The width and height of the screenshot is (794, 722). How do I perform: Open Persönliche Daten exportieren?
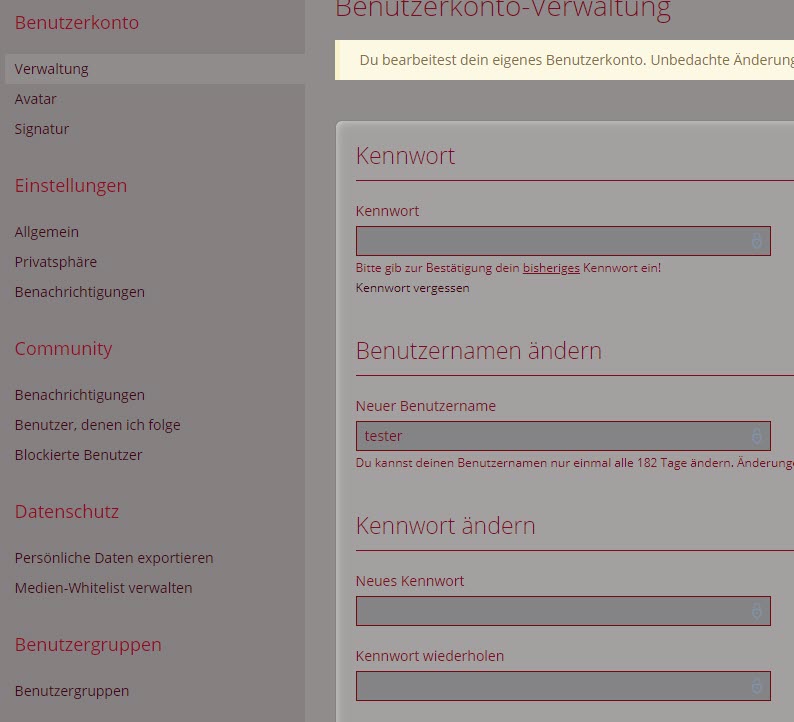pos(114,558)
